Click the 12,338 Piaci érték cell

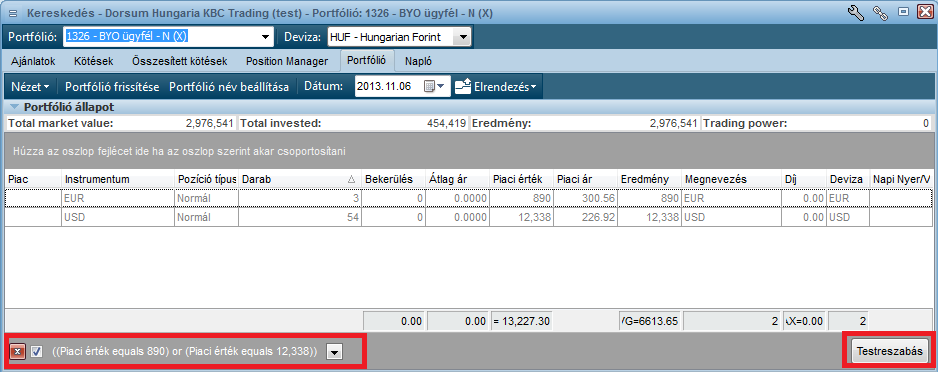[521, 217]
